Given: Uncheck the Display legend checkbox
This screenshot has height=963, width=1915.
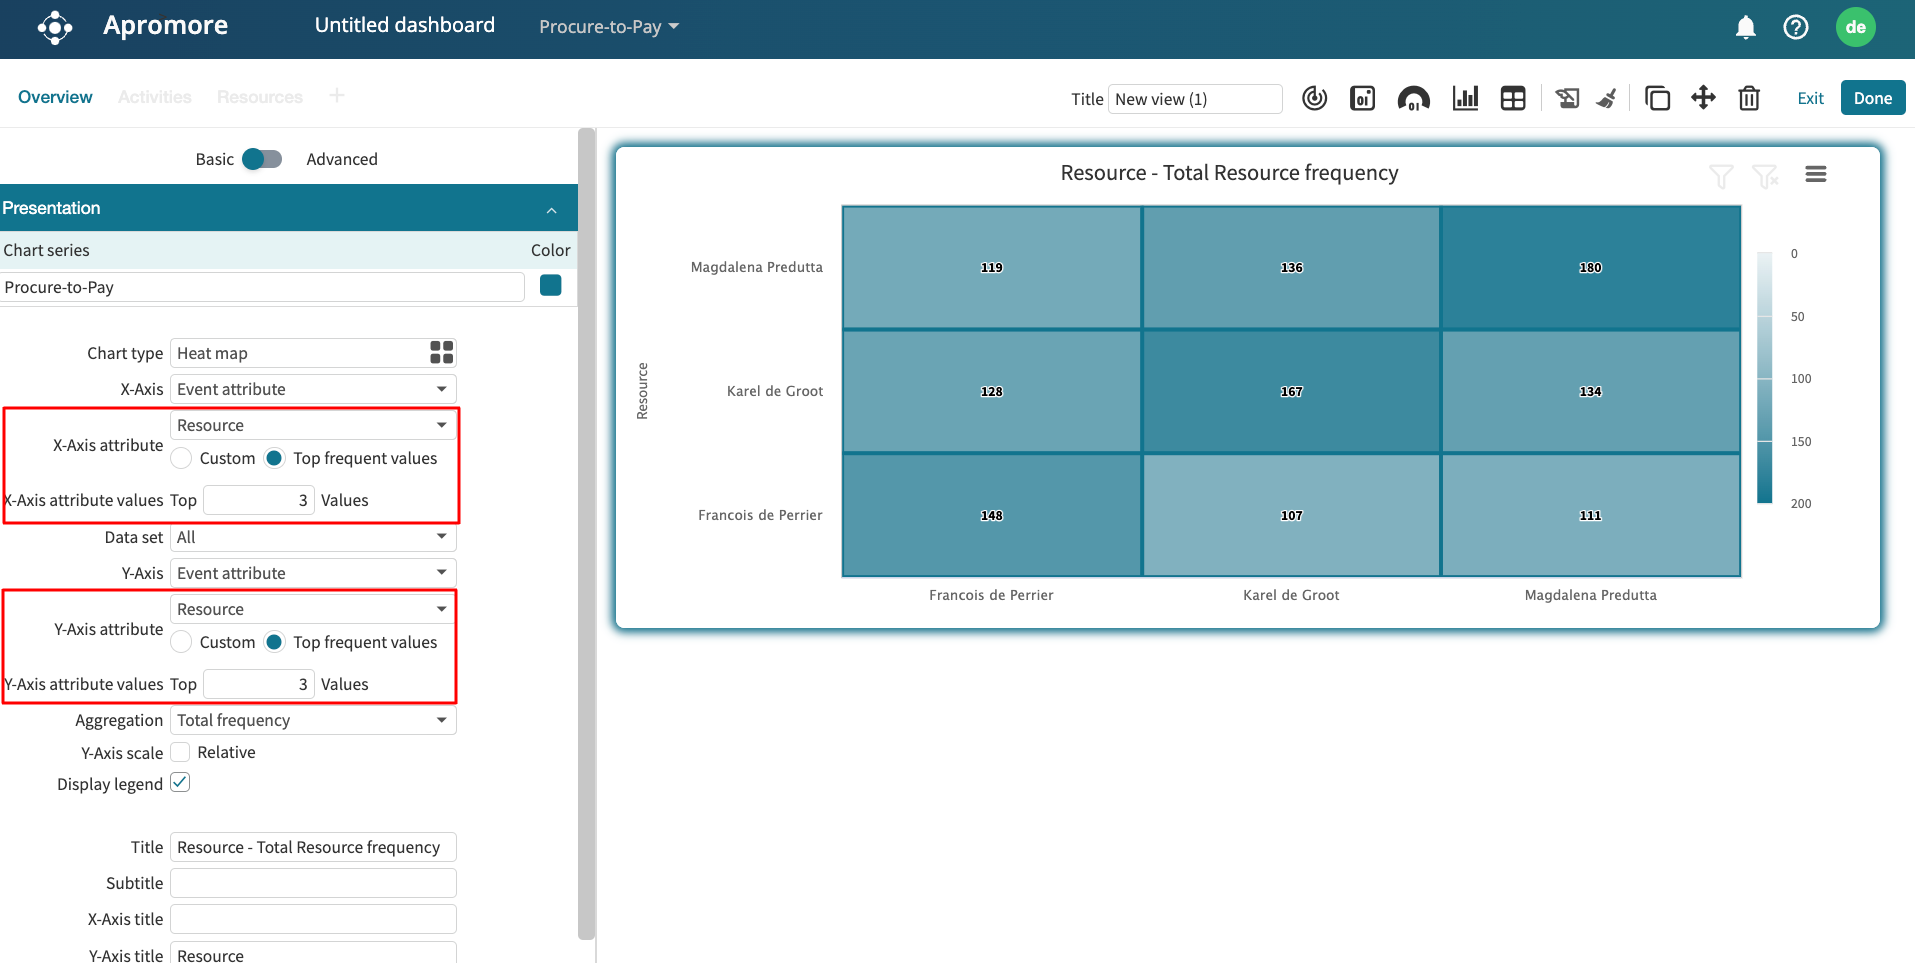Looking at the screenshot, I should point(181,783).
